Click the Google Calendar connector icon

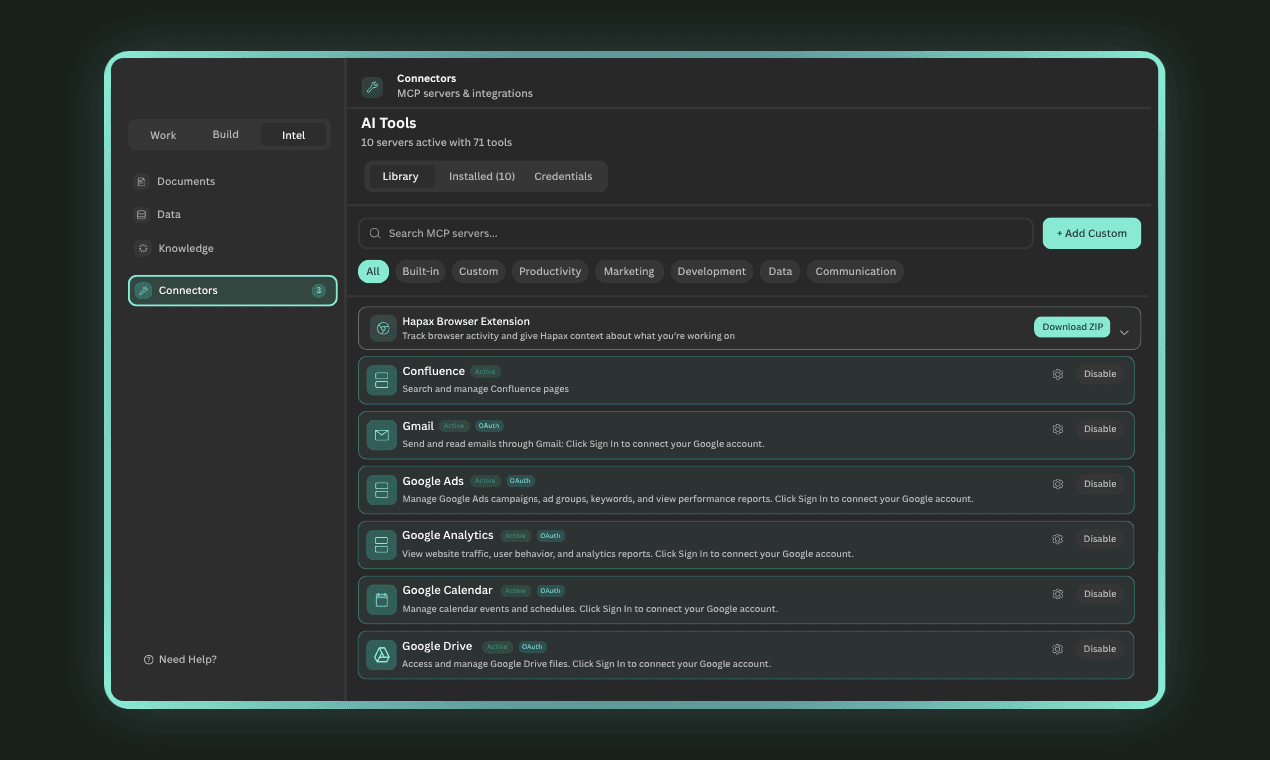click(381, 599)
